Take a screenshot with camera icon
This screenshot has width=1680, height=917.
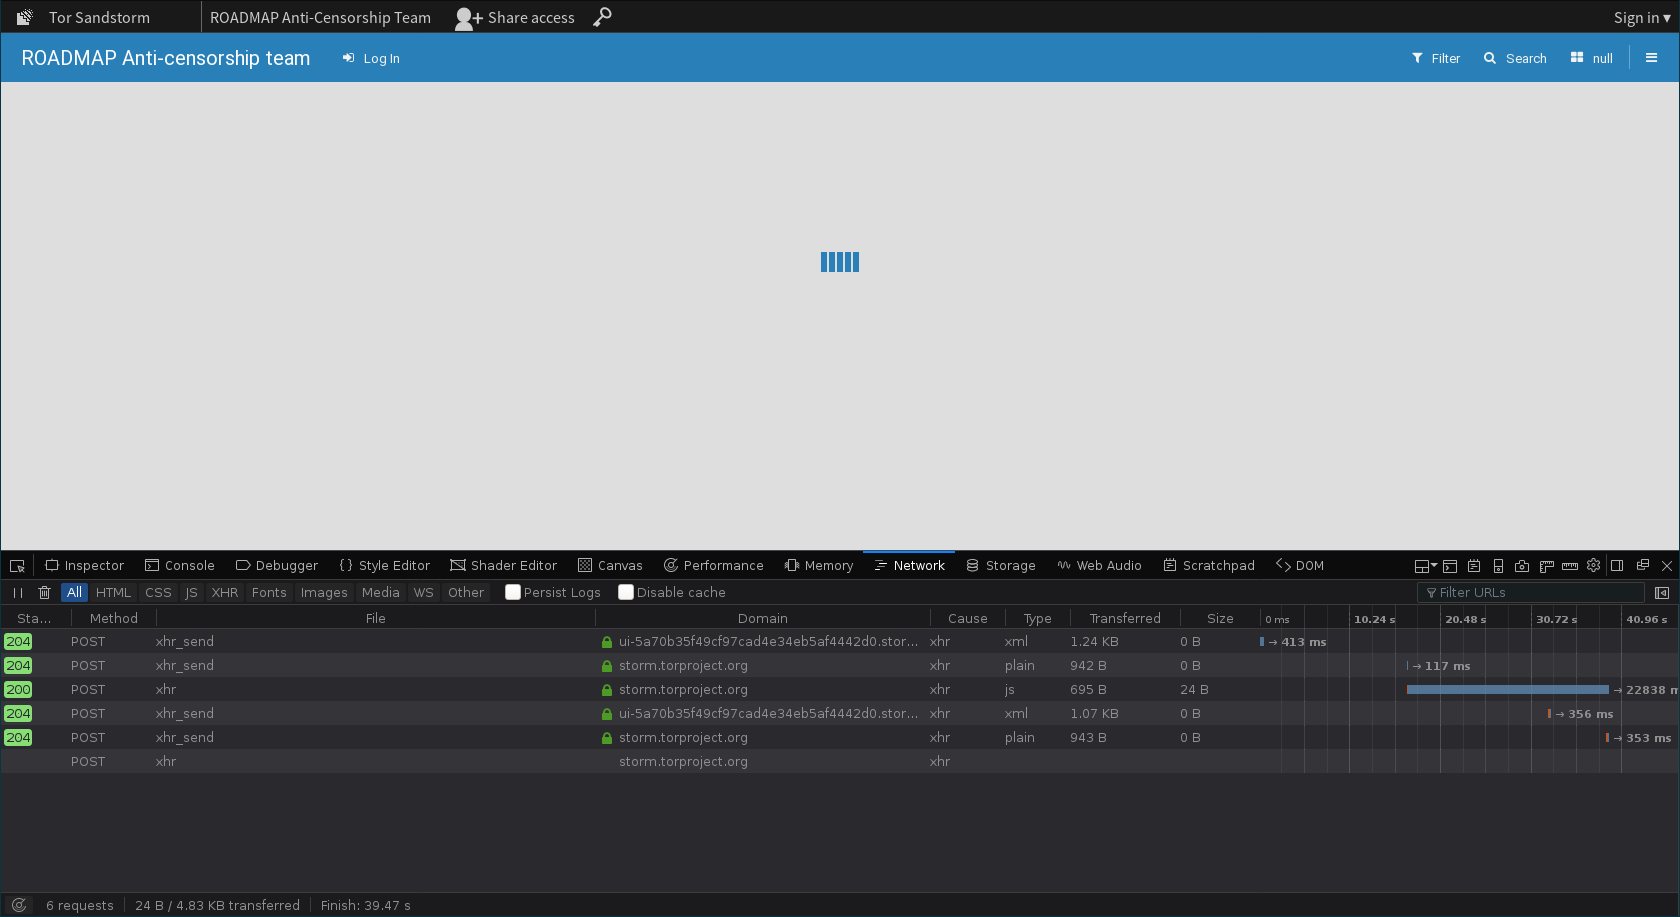[1522, 566]
